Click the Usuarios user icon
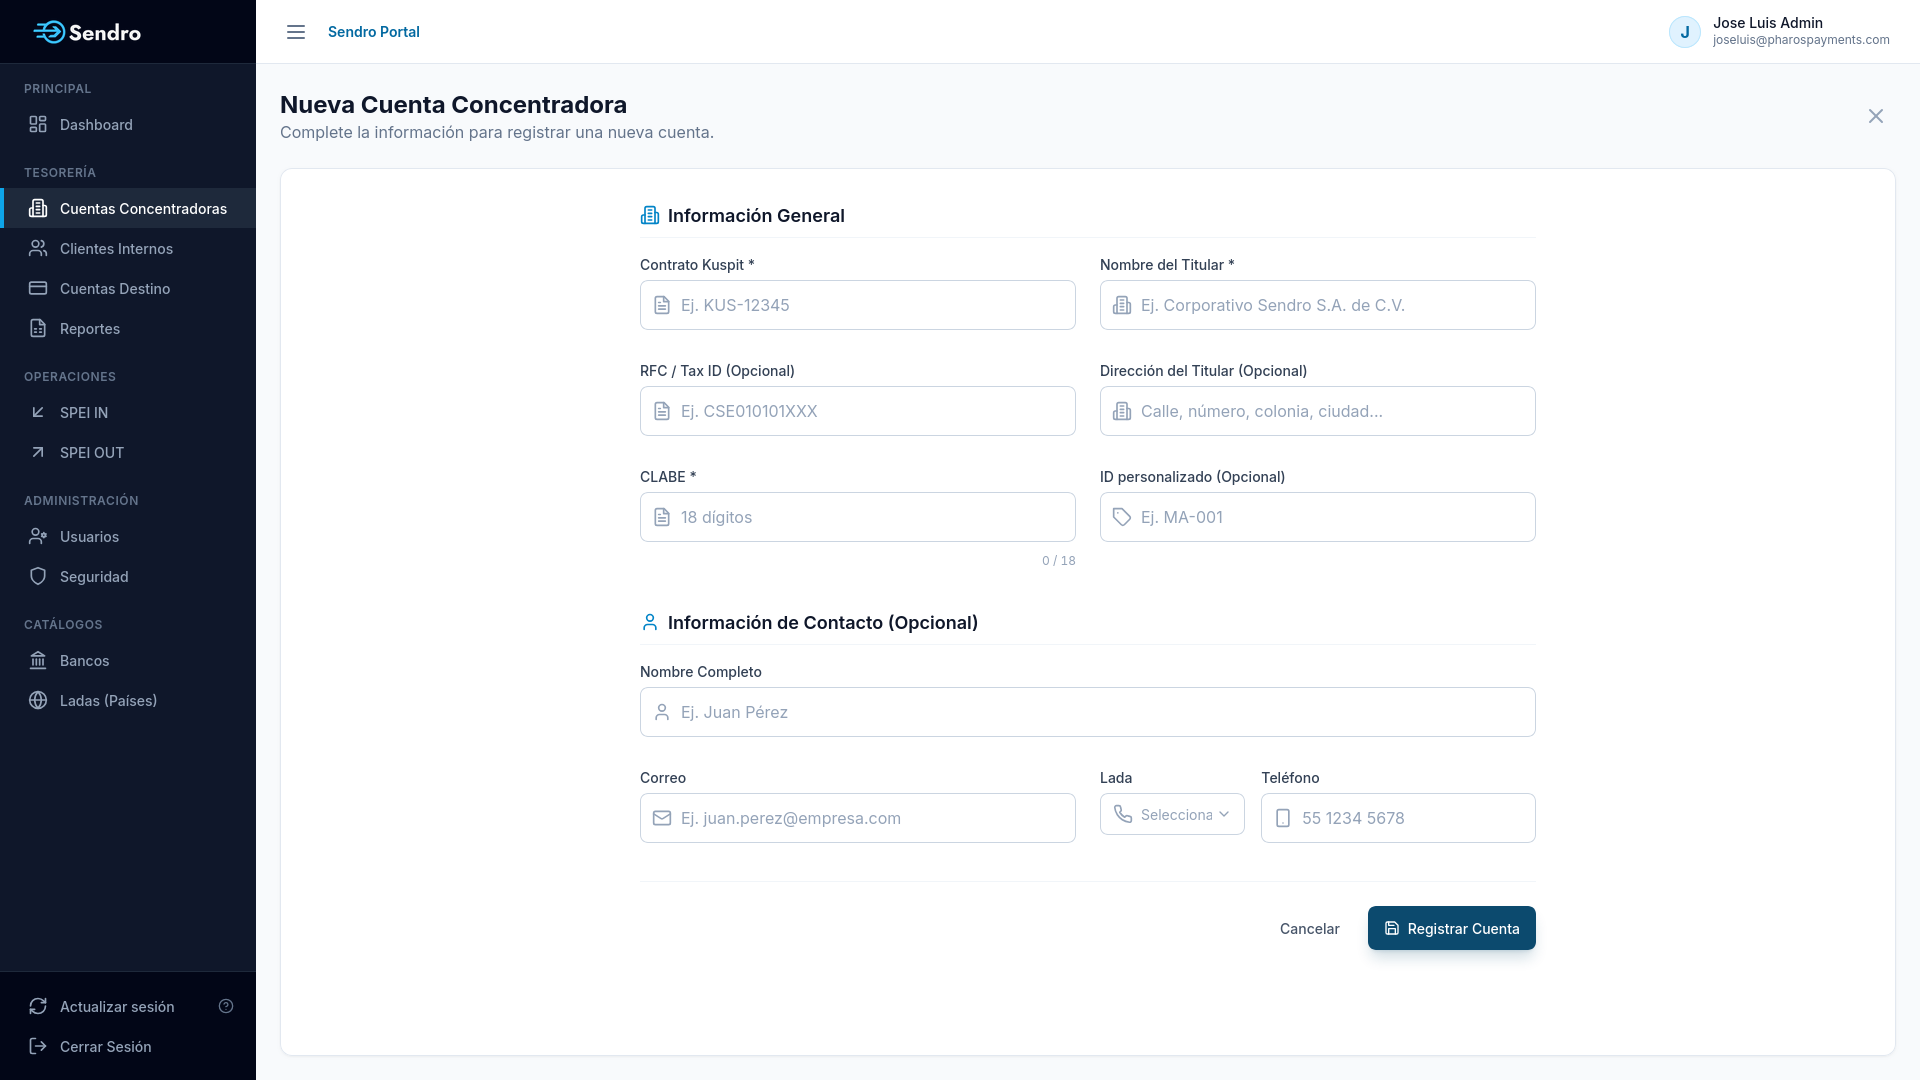 coord(38,536)
